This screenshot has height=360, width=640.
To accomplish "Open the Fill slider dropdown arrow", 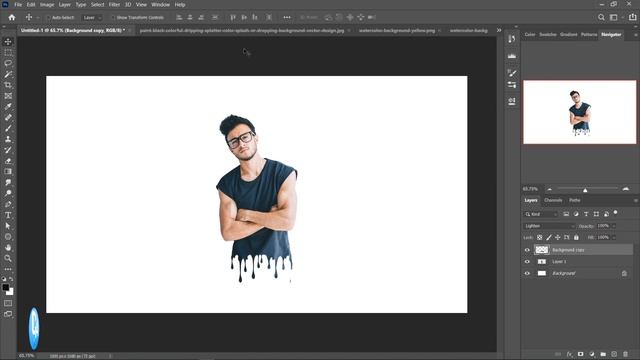I will [x=614, y=238].
